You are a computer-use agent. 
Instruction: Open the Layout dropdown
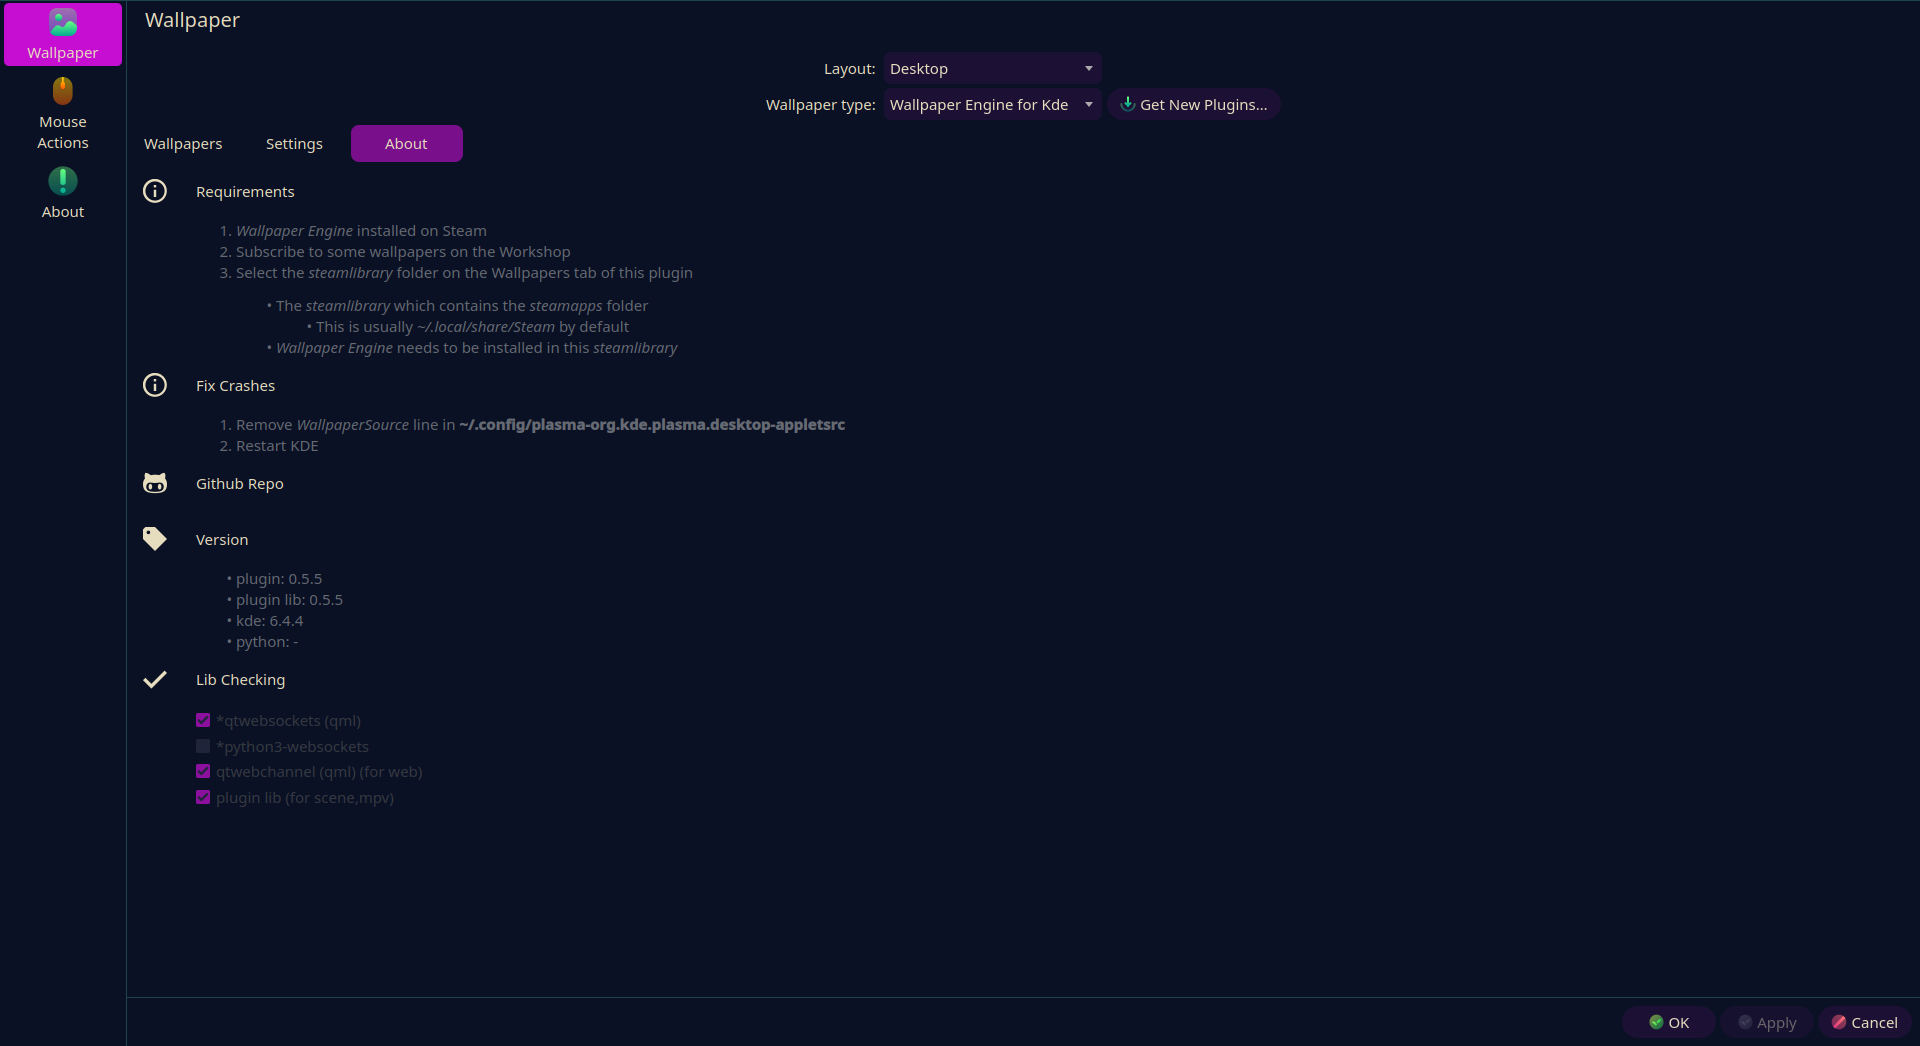(x=992, y=69)
